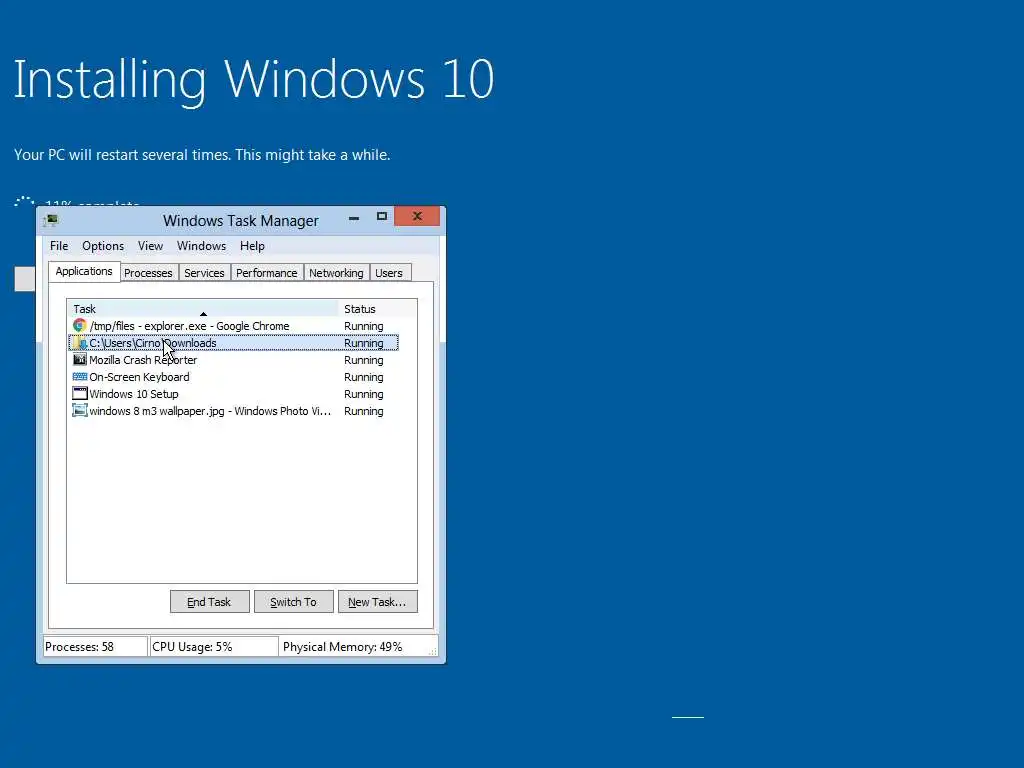Click the Chrome icon in the task list
1024x768 pixels.
point(80,325)
